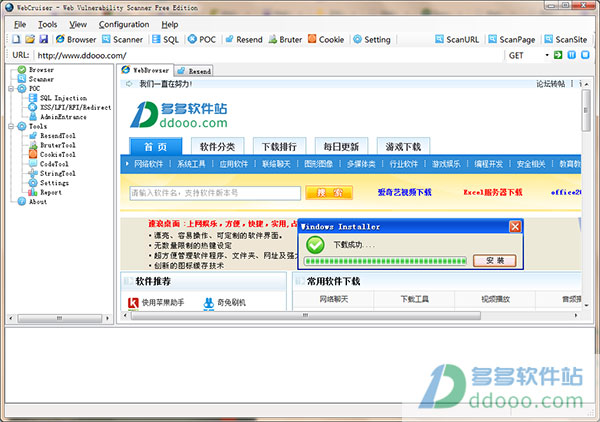Viewport: 600px width, 422px height.
Task: Select the POC toolbar button
Action: coord(202,39)
